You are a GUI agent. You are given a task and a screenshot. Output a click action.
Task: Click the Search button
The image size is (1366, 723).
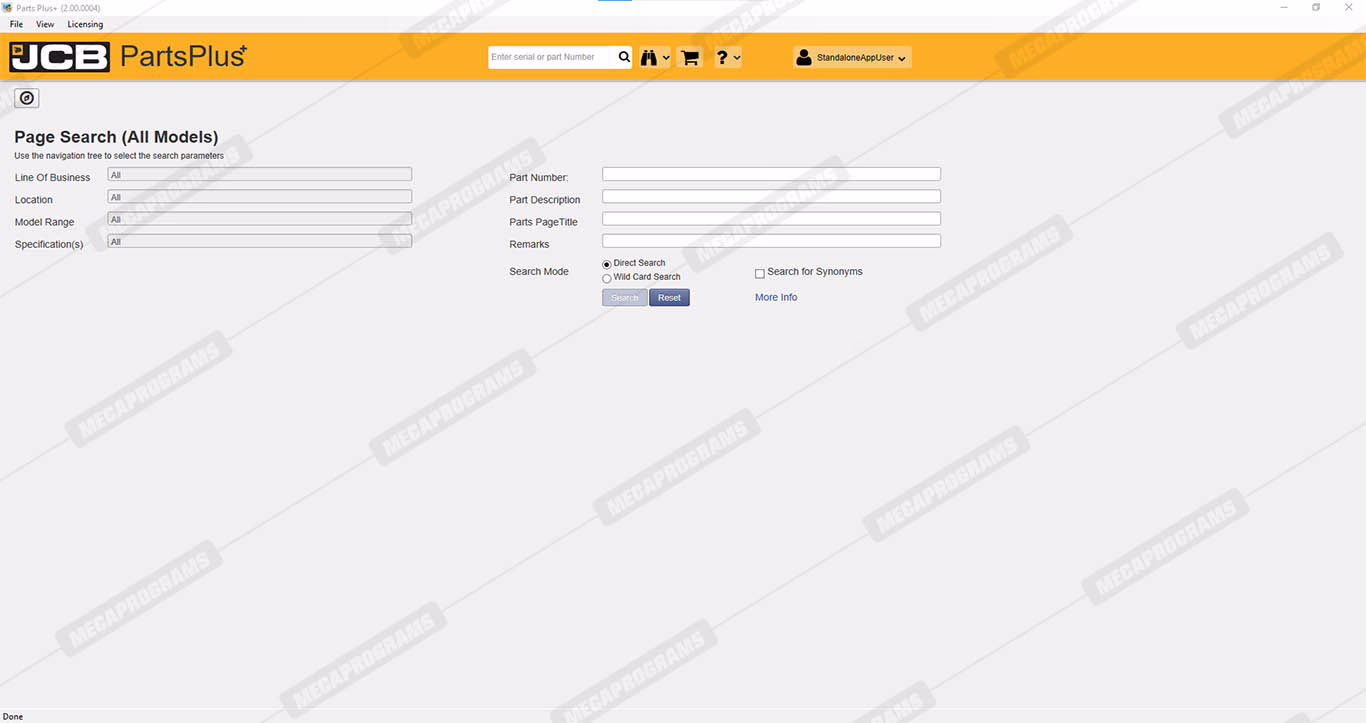click(x=625, y=298)
